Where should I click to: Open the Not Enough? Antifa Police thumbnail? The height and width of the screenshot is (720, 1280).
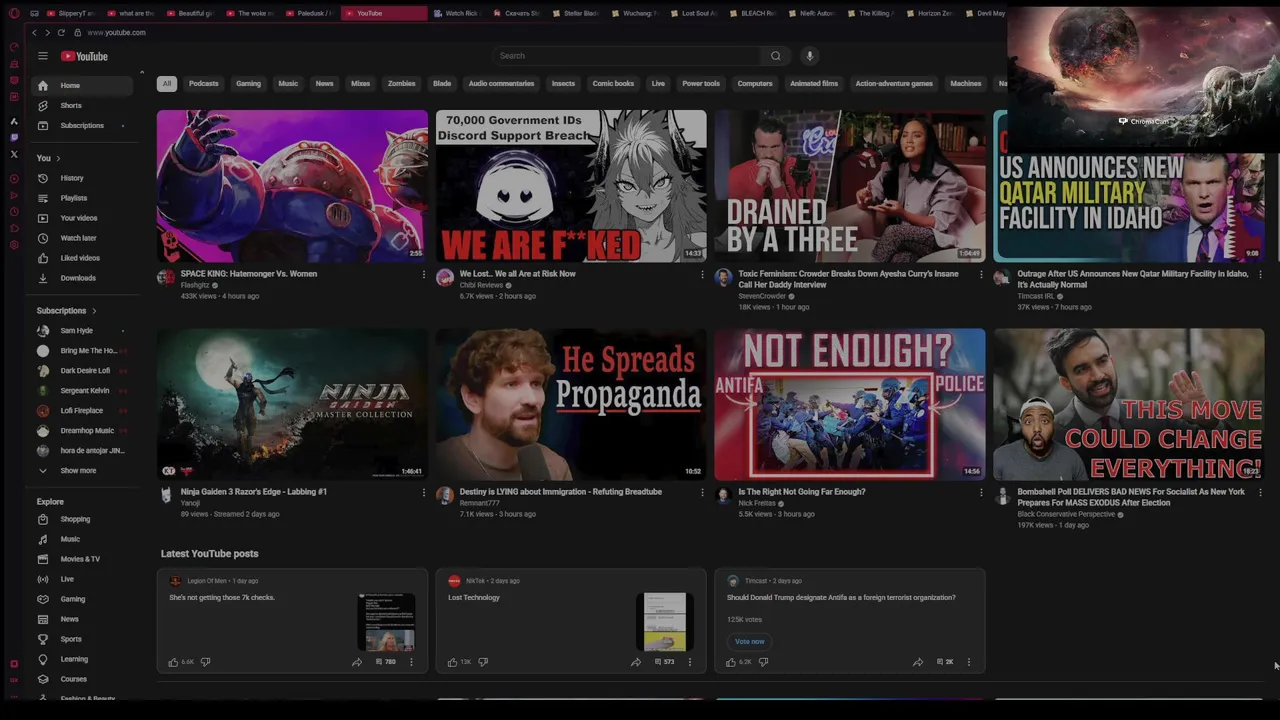click(x=850, y=404)
